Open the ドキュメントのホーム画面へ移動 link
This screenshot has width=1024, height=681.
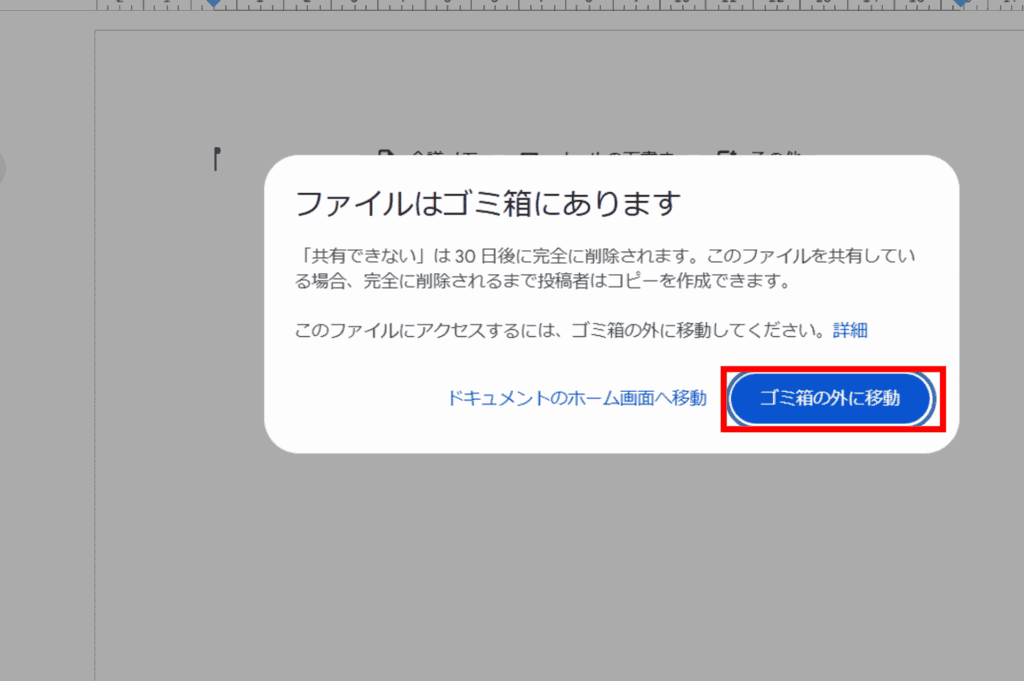click(577, 398)
